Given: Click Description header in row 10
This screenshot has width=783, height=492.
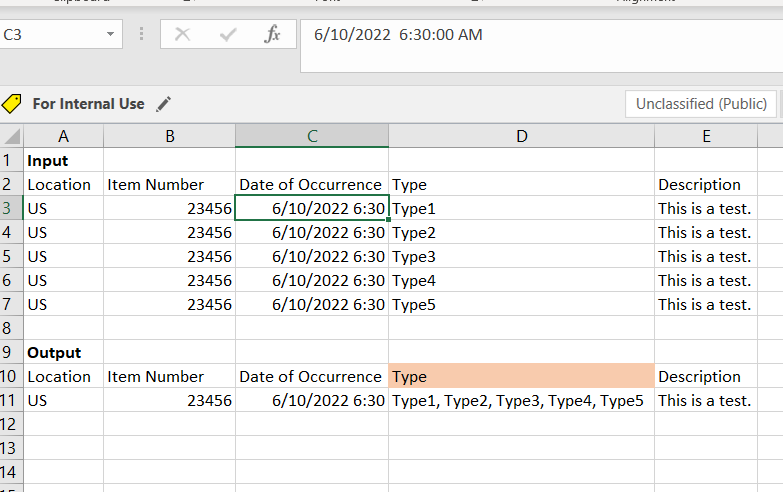Looking at the screenshot, I should coord(706,376).
